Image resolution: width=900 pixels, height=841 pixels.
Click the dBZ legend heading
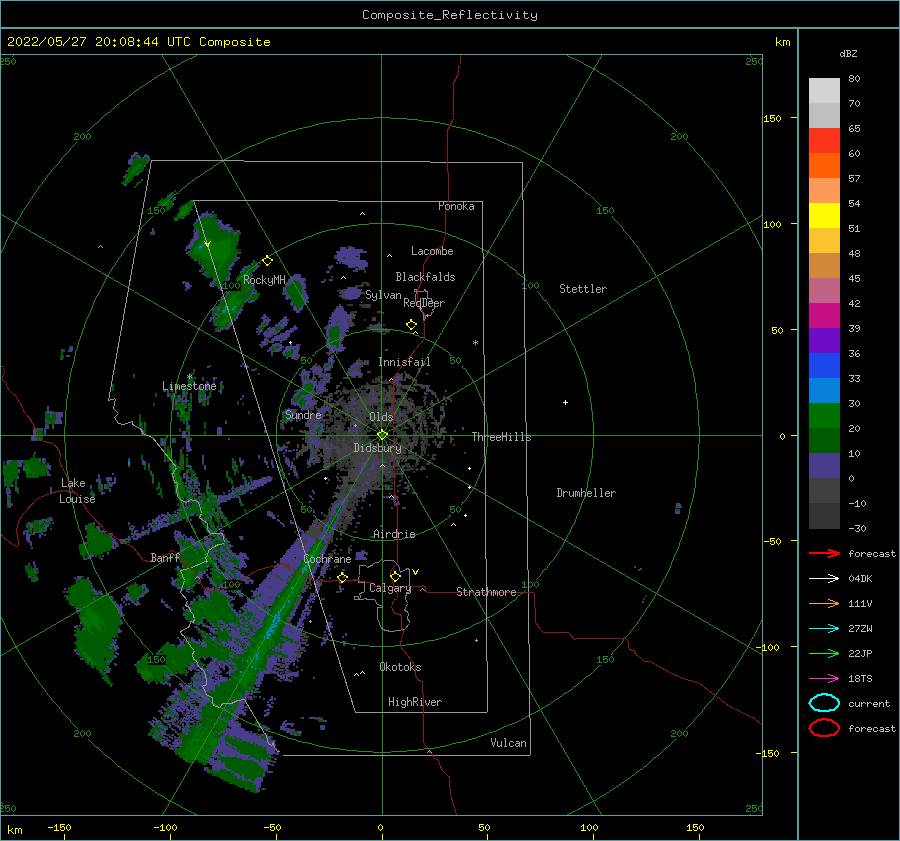point(848,53)
